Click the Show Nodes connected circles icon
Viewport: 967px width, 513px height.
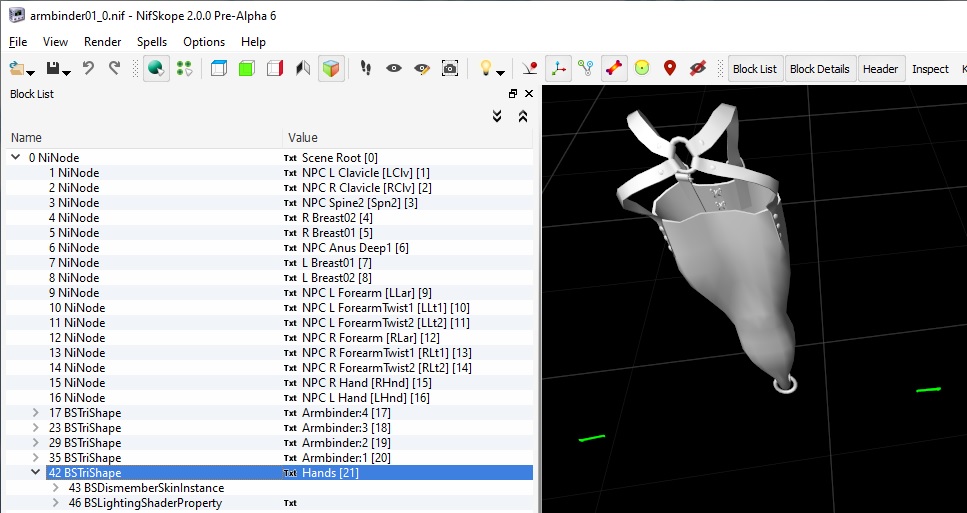[586, 68]
